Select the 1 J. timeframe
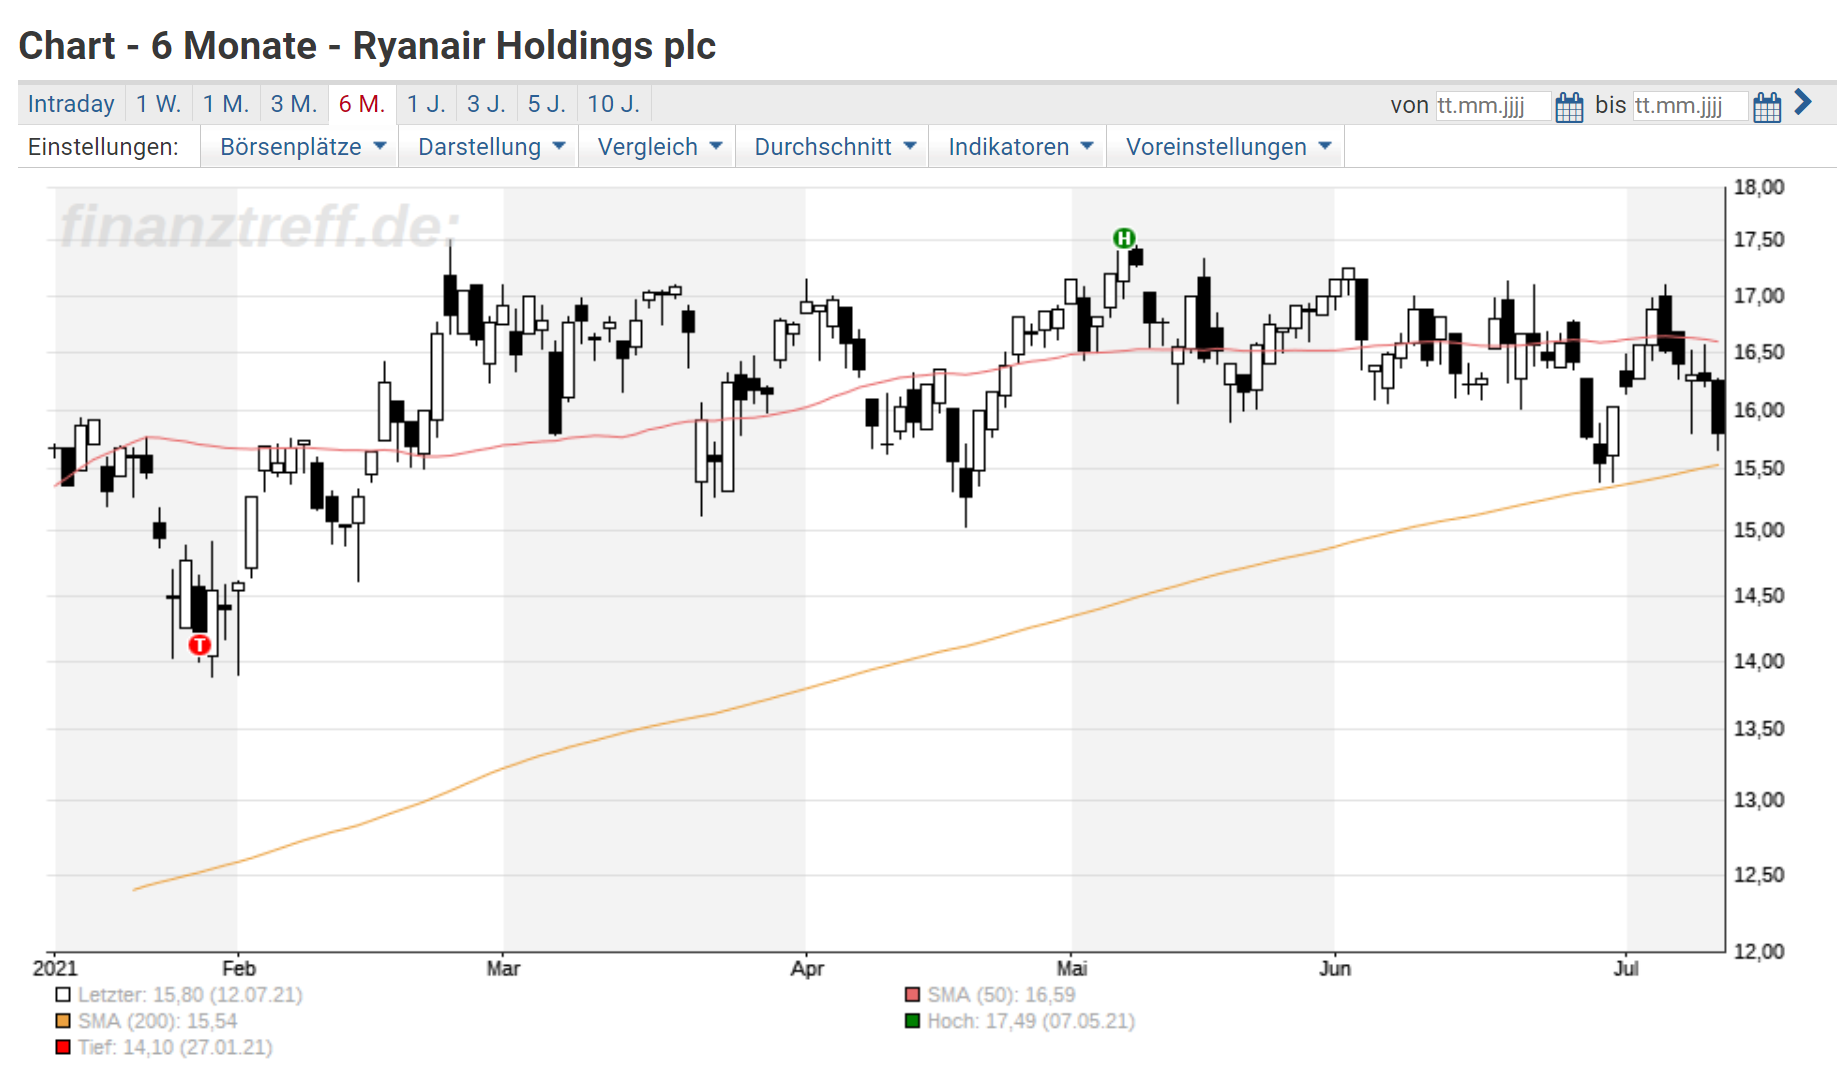Screen dimensions: 1841x1083 click(x=426, y=104)
